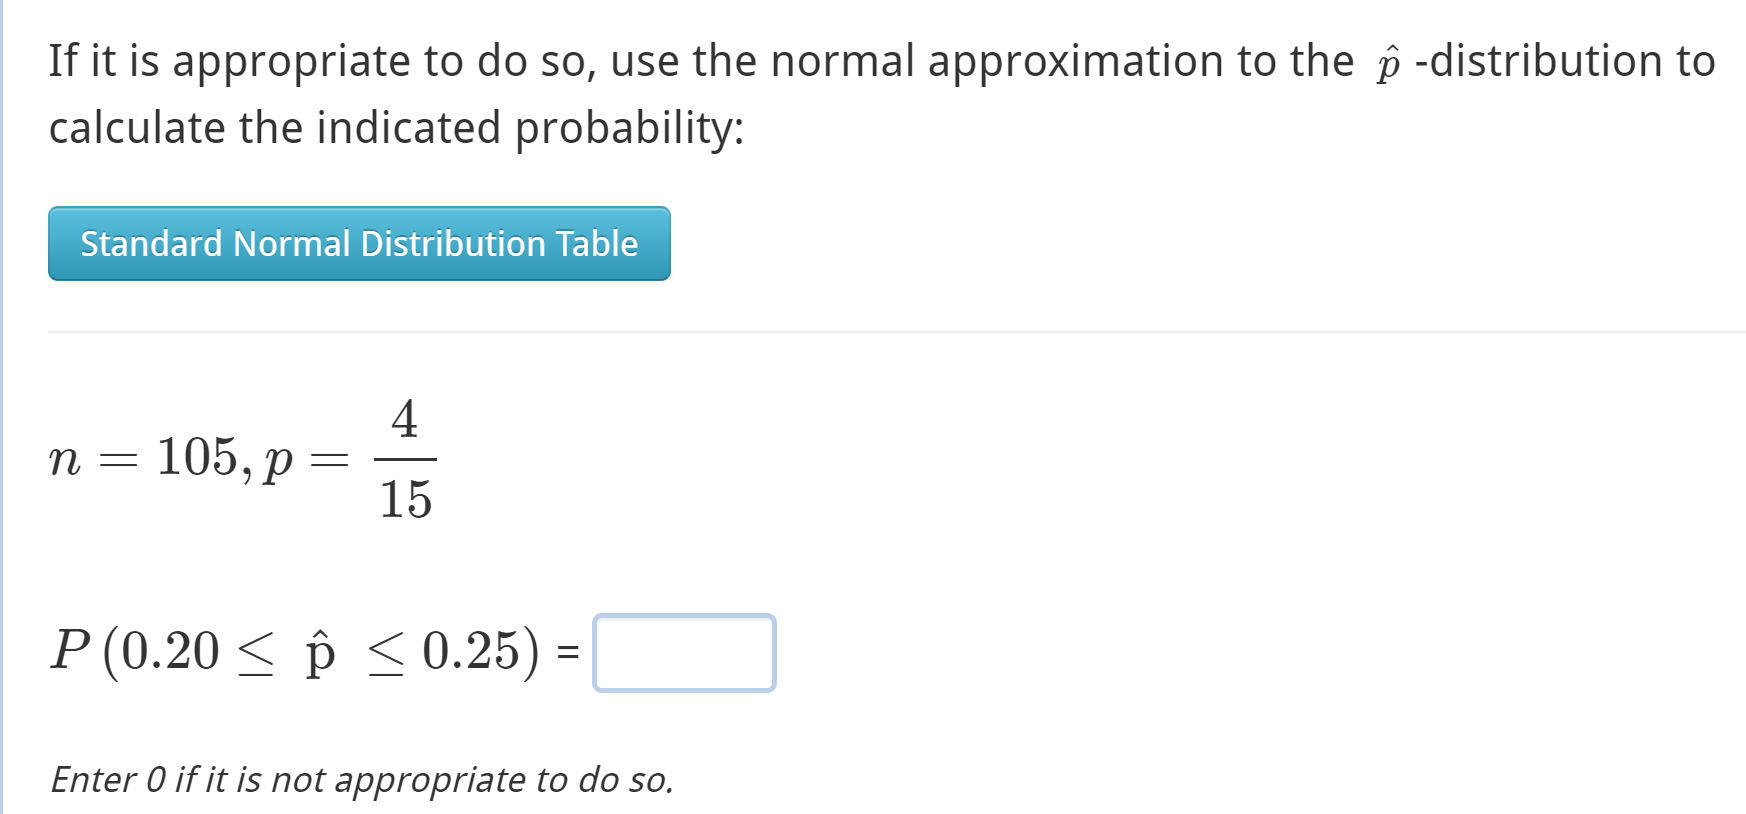Image resolution: width=1746 pixels, height=814 pixels.
Task: Click the Standard Normal Distribution Table link
Action: pos(358,244)
